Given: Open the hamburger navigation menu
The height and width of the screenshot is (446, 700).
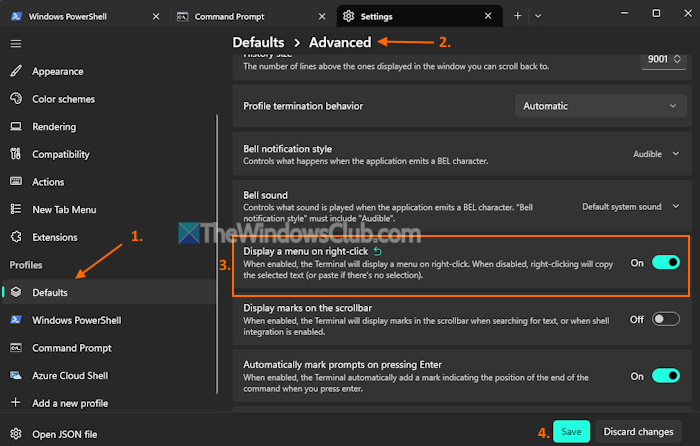Looking at the screenshot, I should [16, 43].
